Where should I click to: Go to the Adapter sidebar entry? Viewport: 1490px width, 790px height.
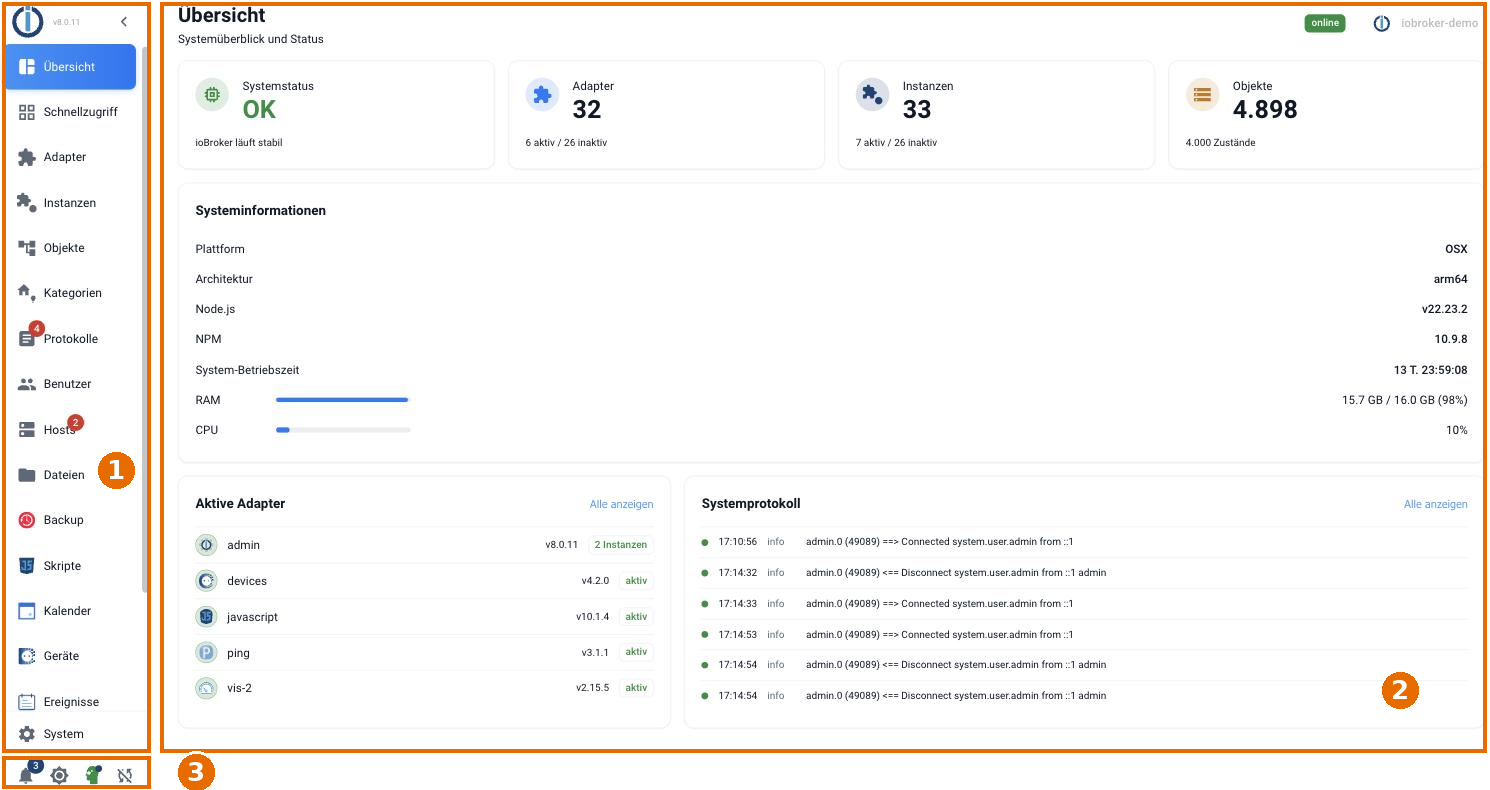coord(71,157)
